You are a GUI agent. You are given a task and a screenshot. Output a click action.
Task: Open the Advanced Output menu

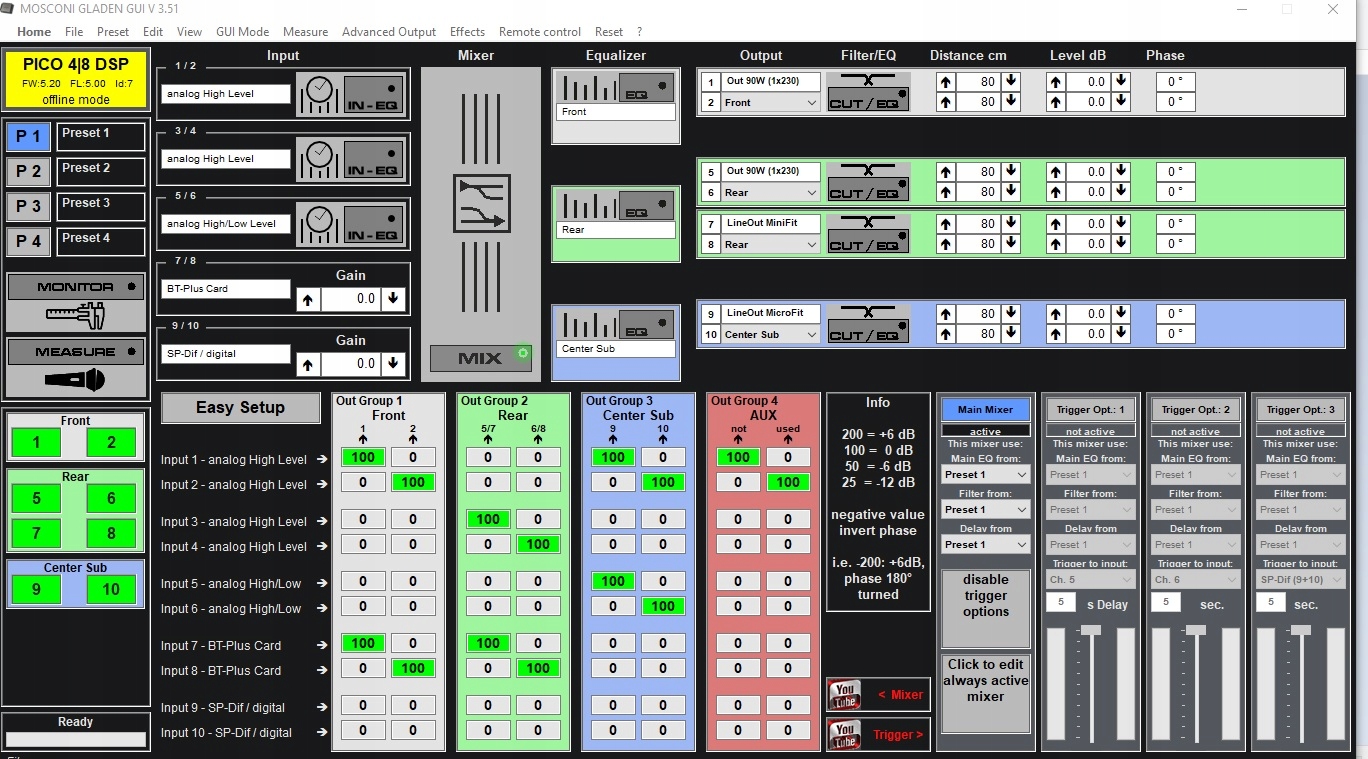click(x=388, y=32)
